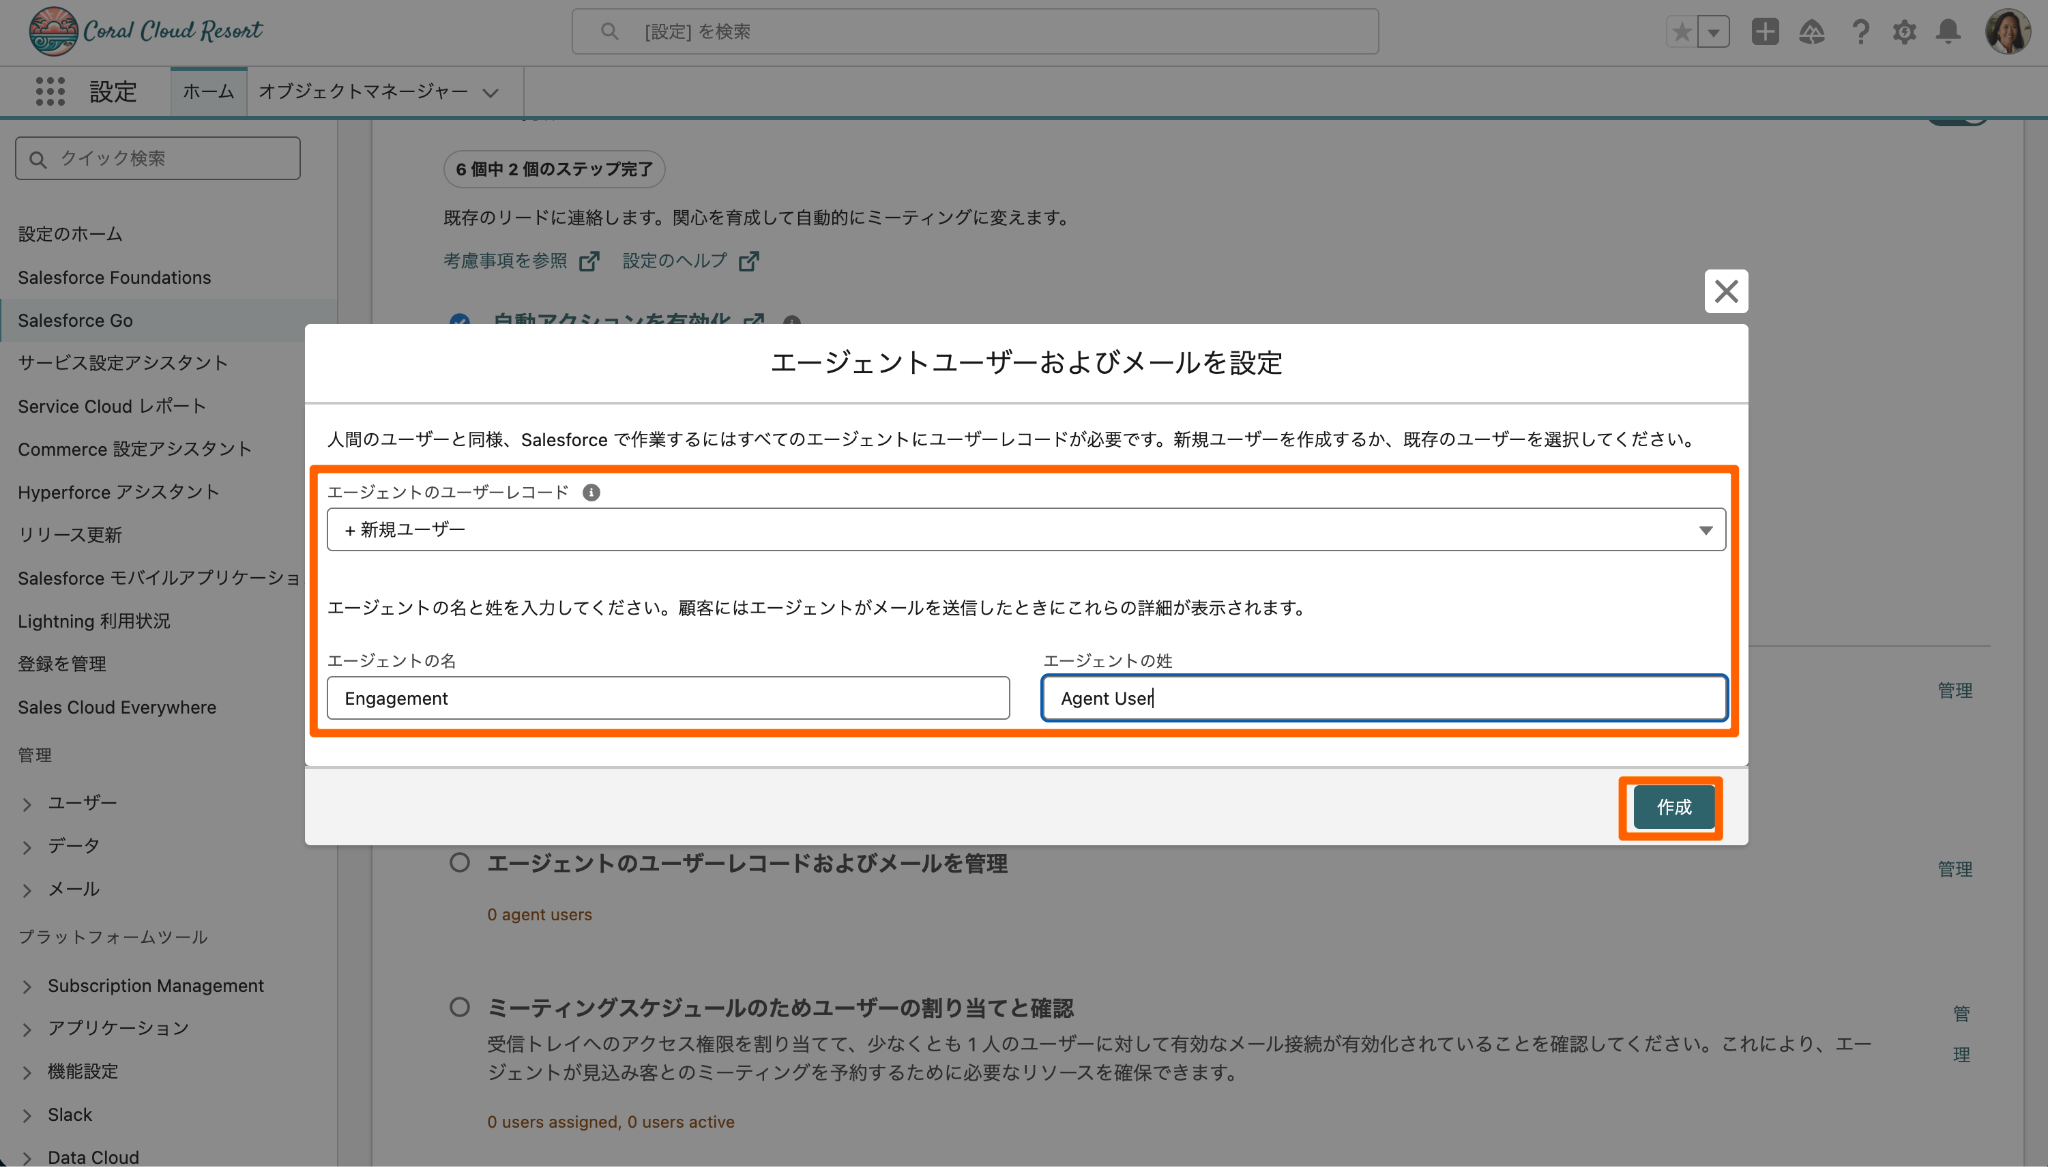Open the オブジェクトマネージャー tab
The height and width of the screenshot is (1167, 2048).
coord(363,92)
